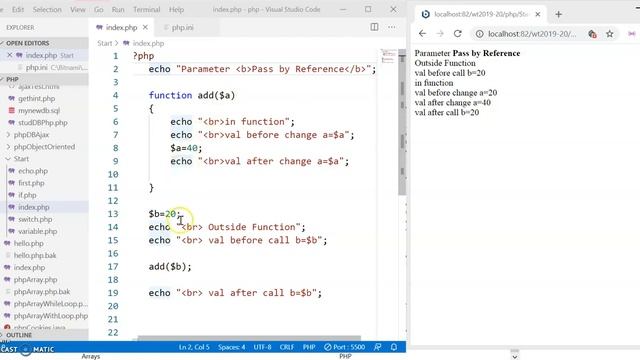The width and height of the screenshot is (640, 360).
Task: Click the cookies blocked icon in address bar
Action: 592,34
